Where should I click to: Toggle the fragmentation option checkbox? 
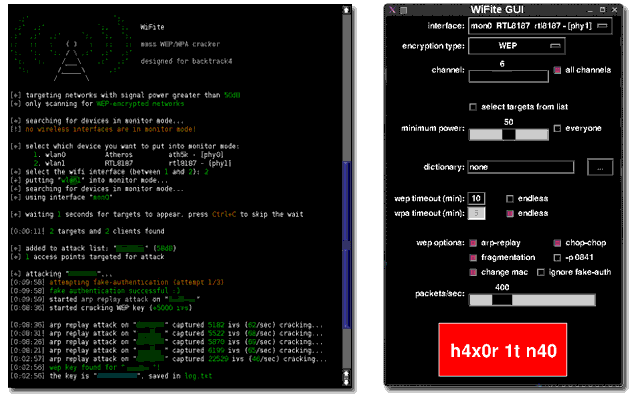pyautogui.click(x=473, y=258)
